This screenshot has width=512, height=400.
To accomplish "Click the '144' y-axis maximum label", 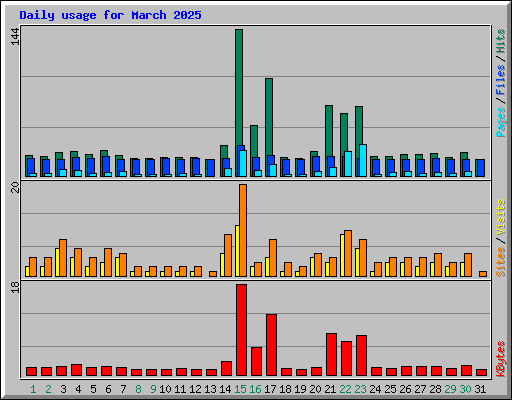I will (15, 37).
